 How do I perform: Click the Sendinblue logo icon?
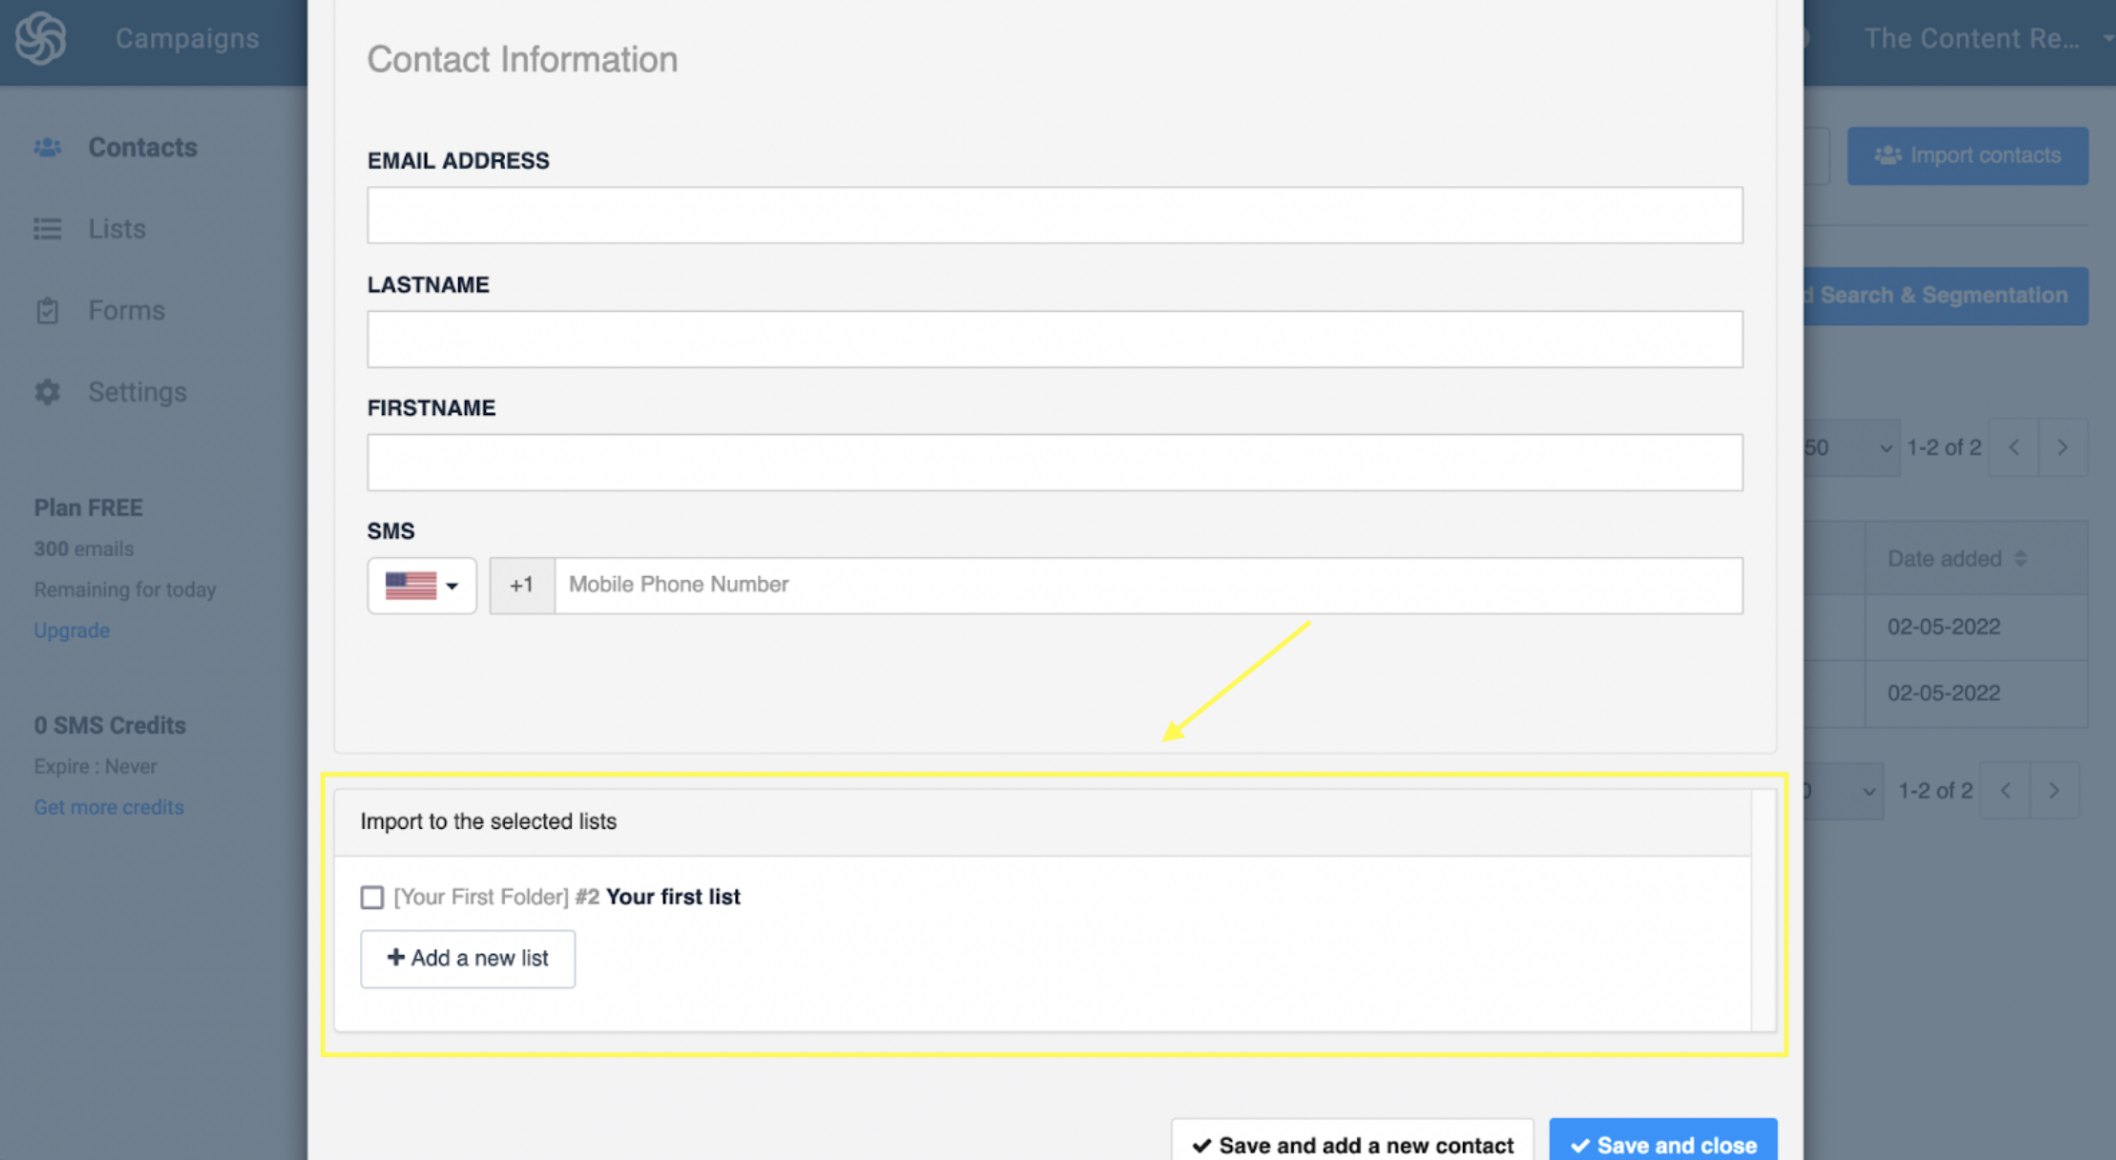40,38
